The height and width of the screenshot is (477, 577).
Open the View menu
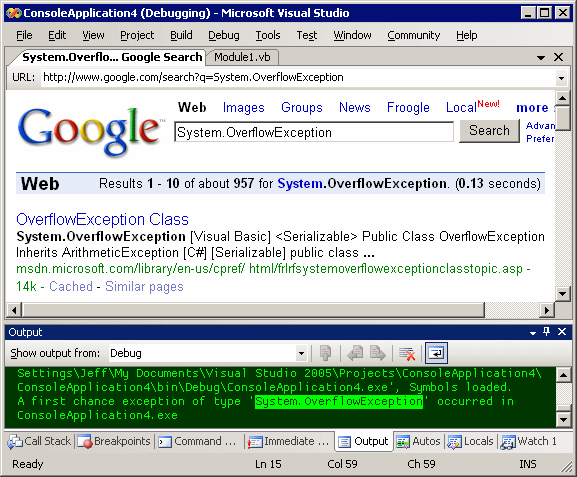click(x=93, y=35)
